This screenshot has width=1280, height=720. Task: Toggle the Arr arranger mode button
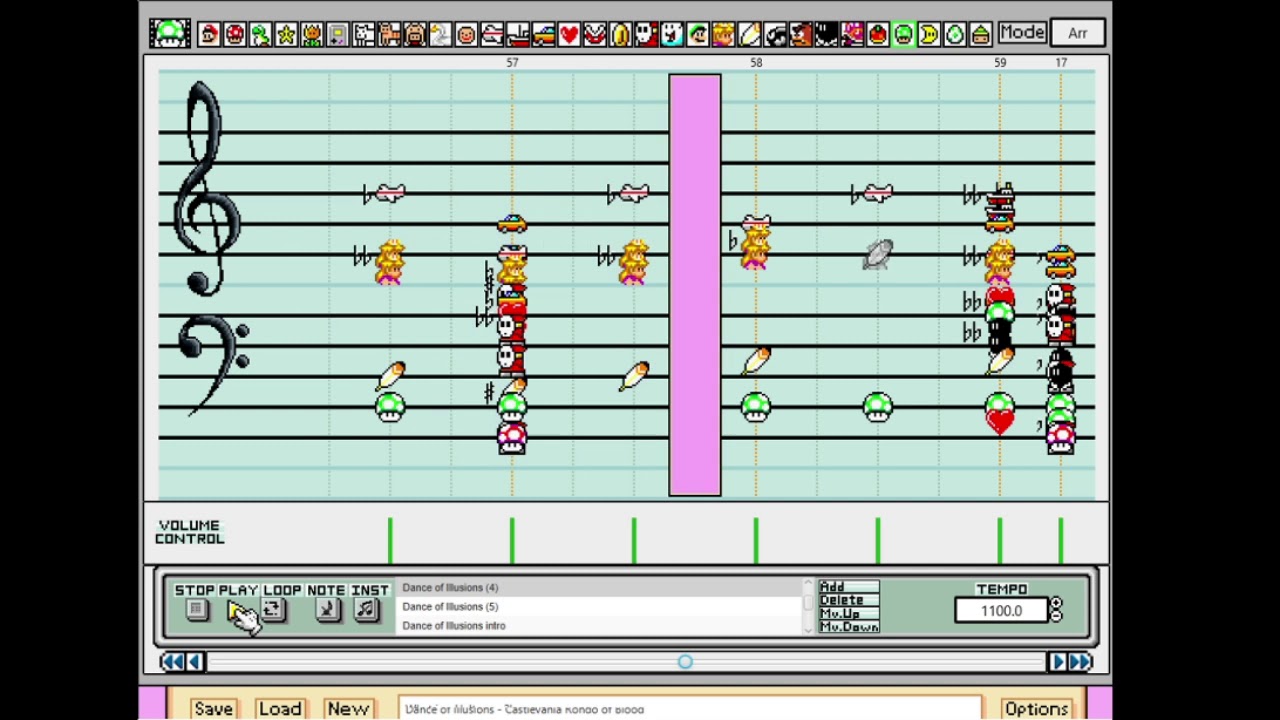pyautogui.click(x=1078, y=33)
